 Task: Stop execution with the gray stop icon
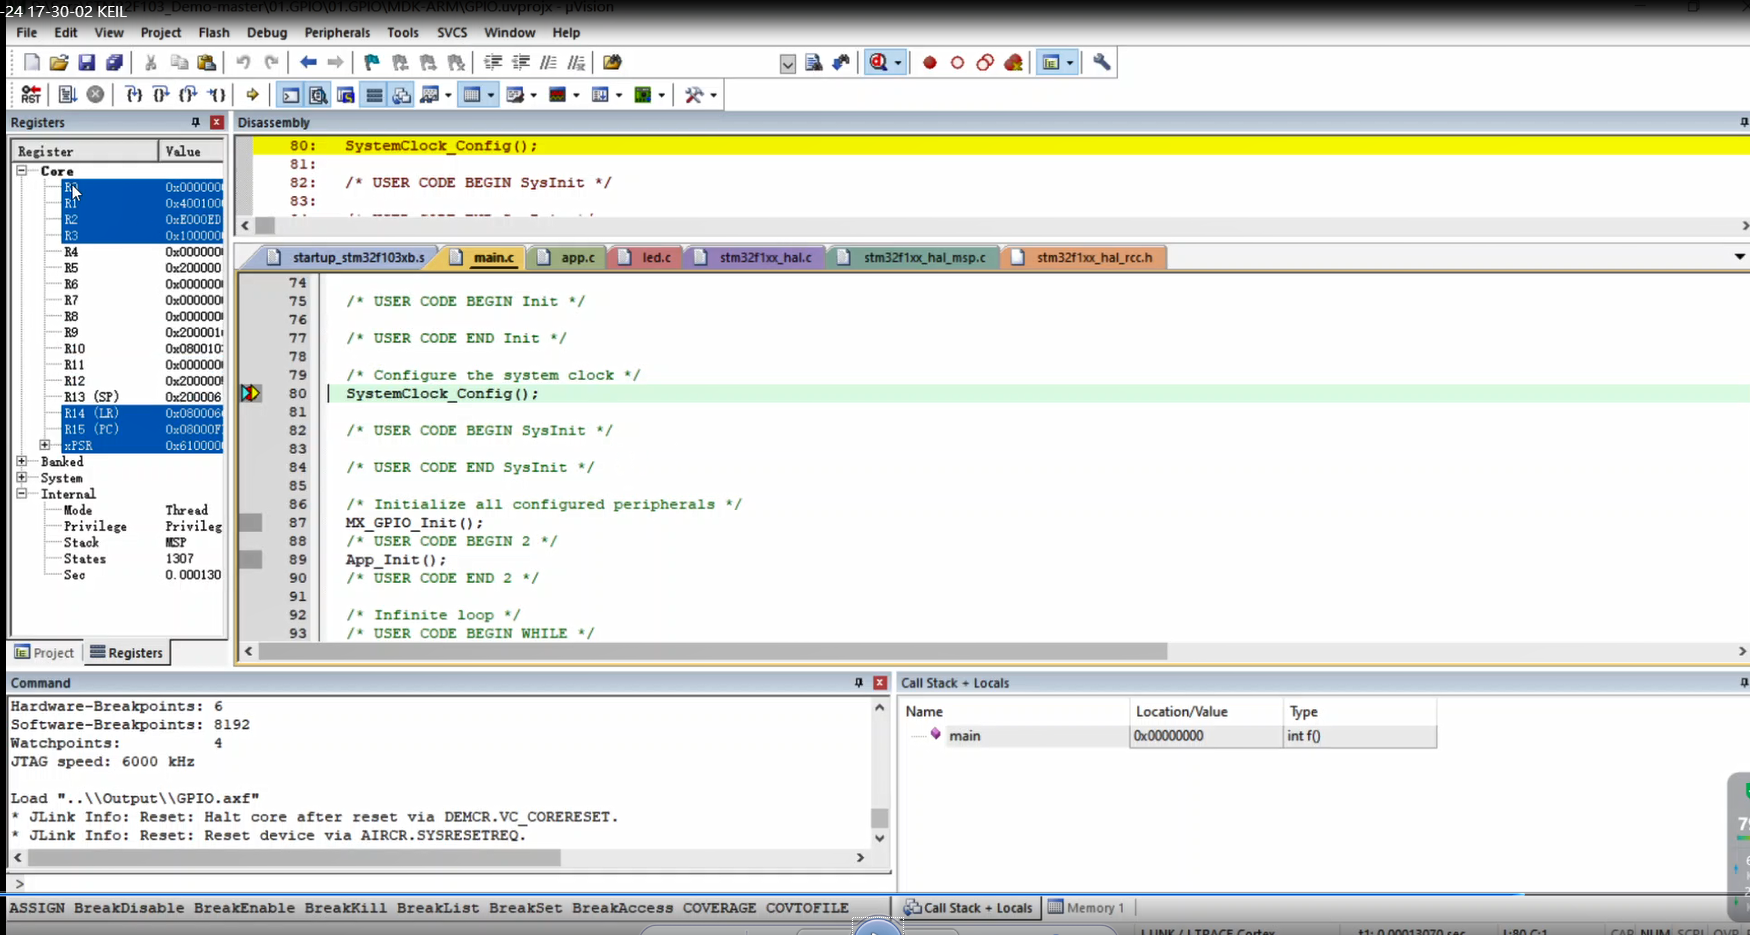(x=95, y=95)
